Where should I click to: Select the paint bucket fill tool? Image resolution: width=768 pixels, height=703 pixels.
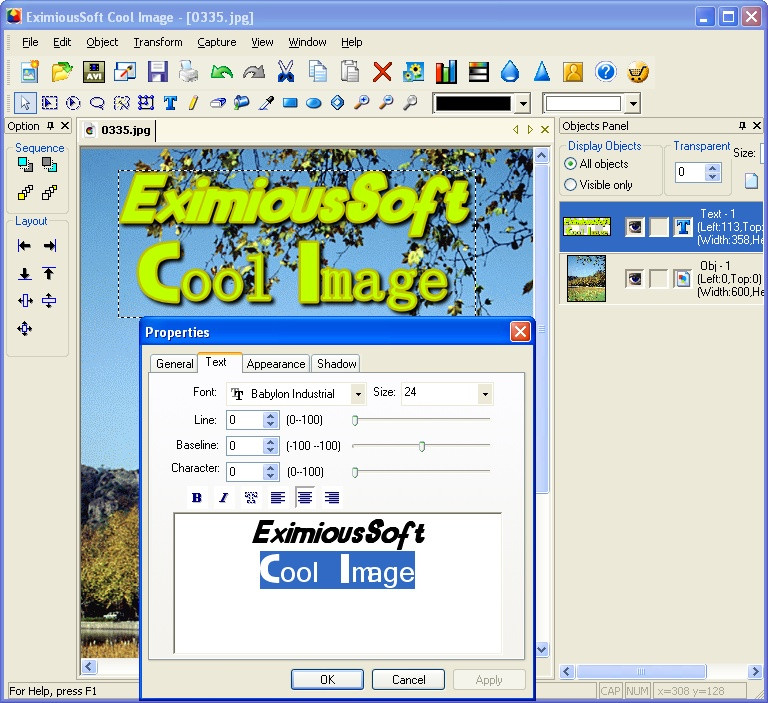(242, 103)
